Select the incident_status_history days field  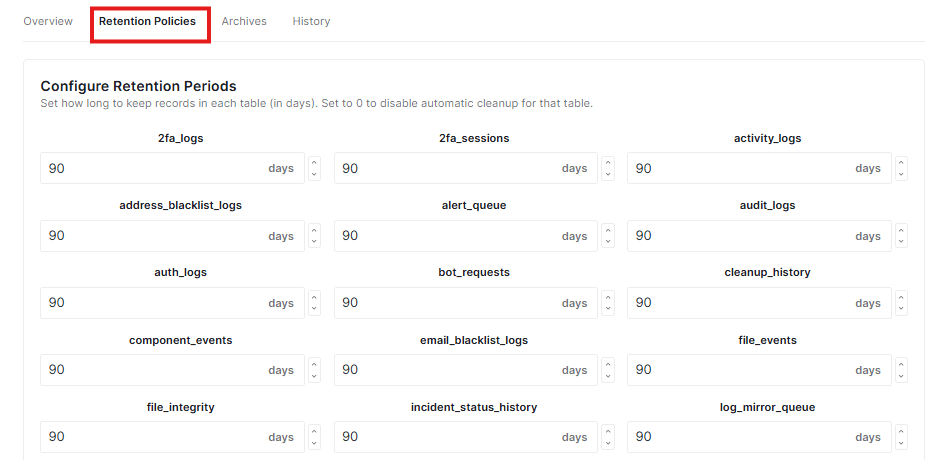click(445, 437)
